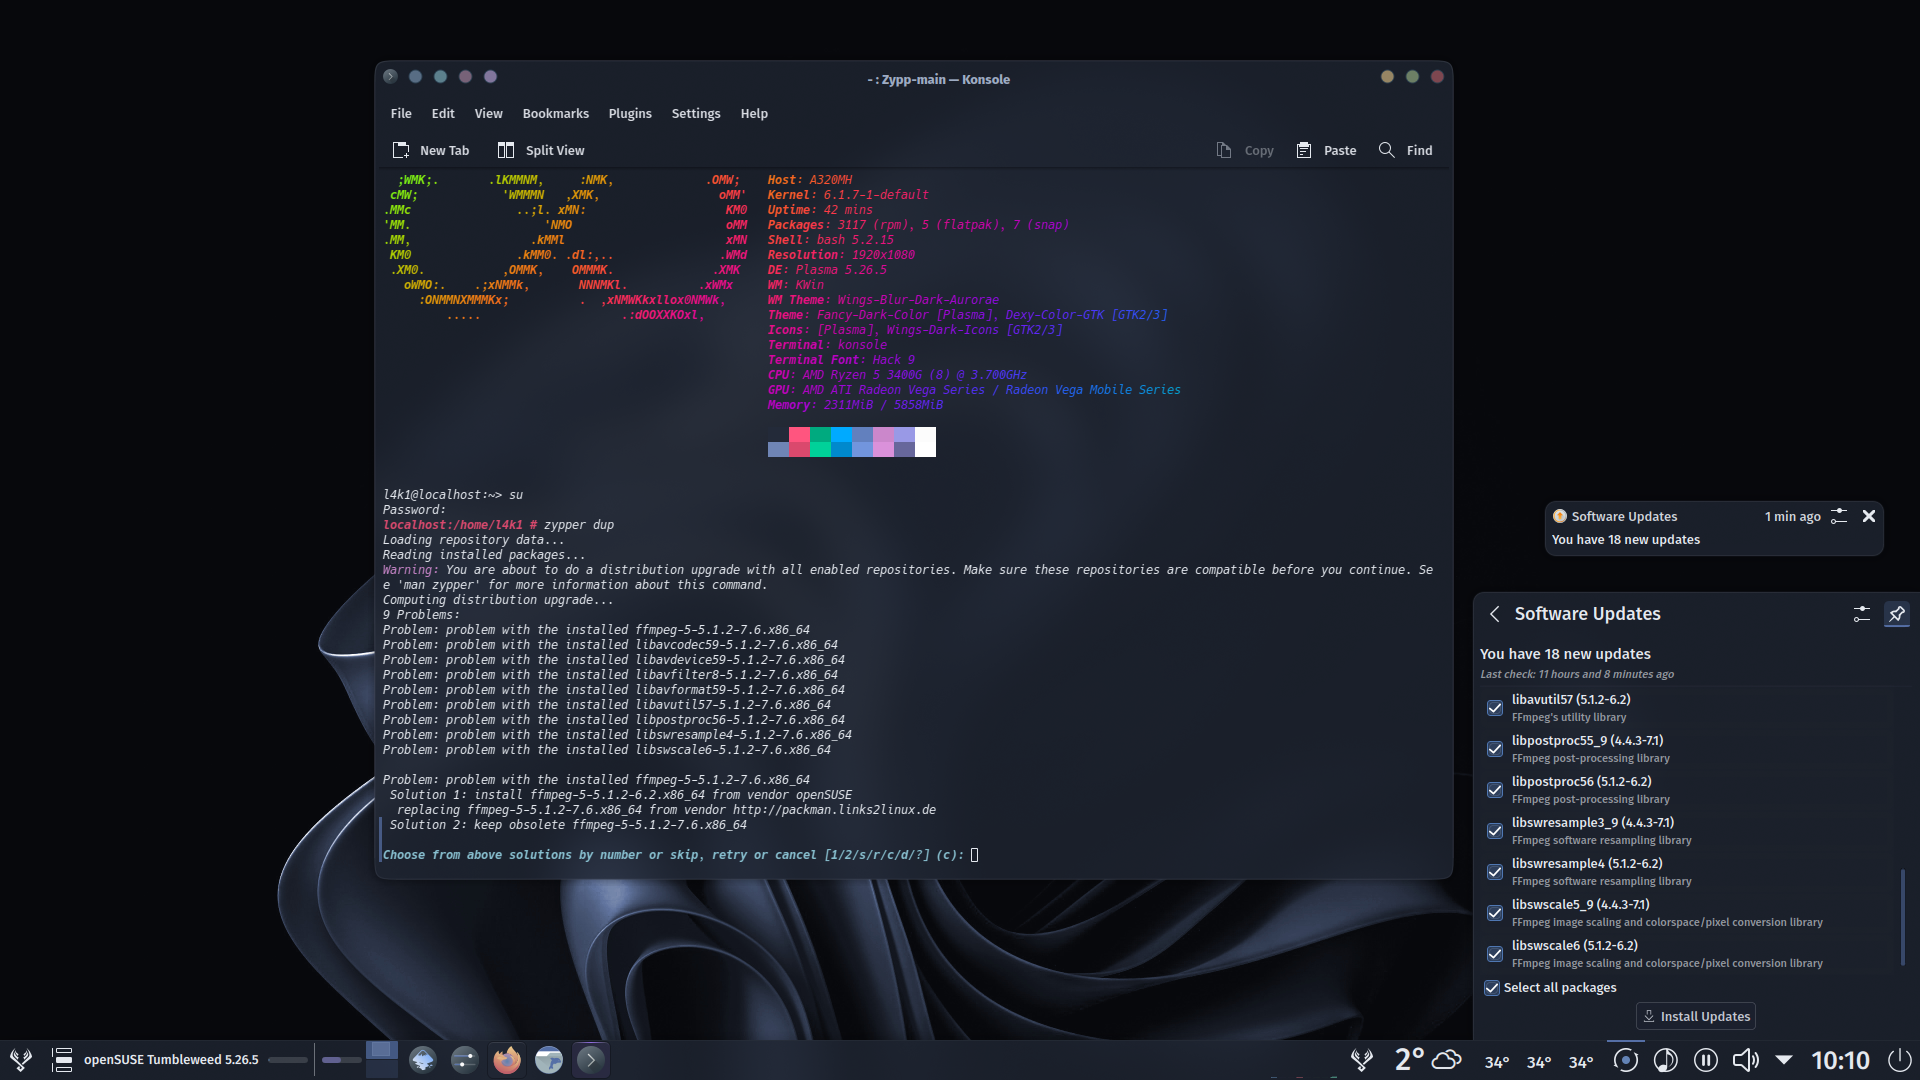1920x1080 pixels.
Task: Click the Copy icon in Konsole toolbar
Action: tap(1222, 149)
